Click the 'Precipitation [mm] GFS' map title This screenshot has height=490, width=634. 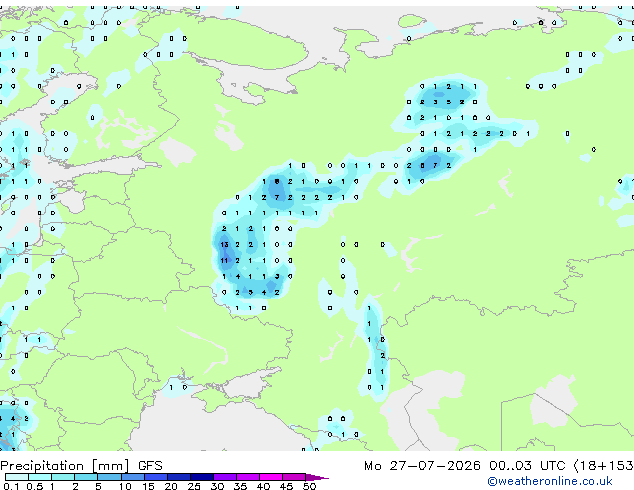(81, 466)
